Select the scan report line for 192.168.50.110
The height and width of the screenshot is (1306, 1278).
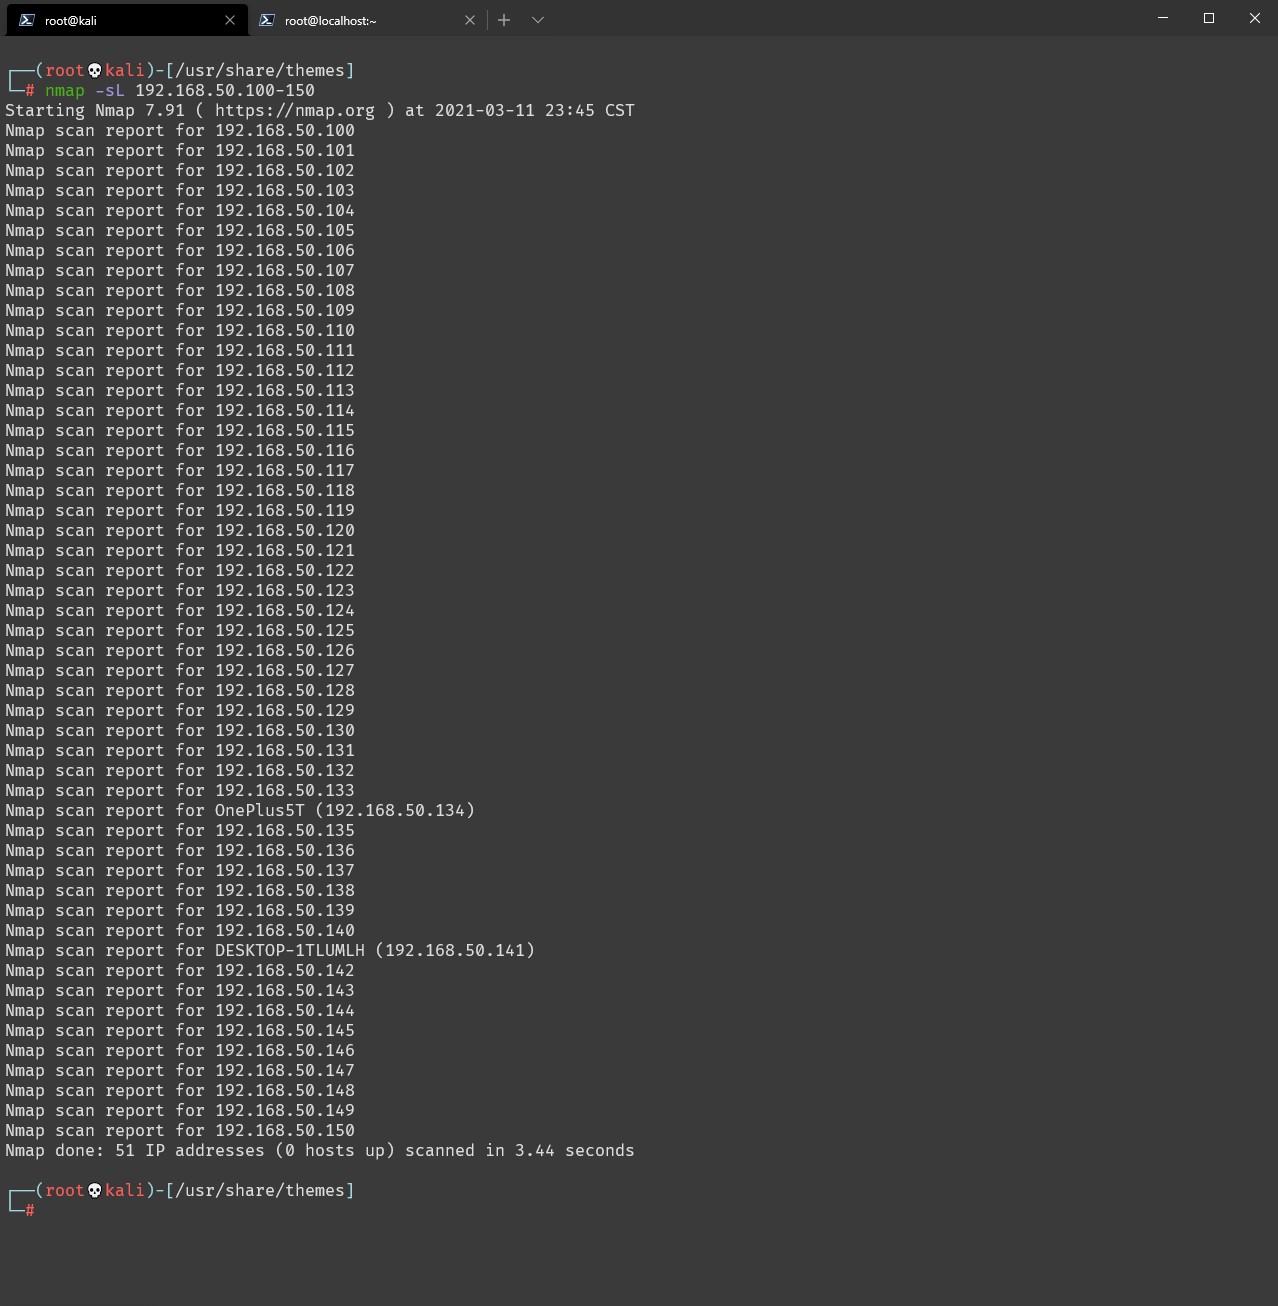pyautogui.click(x=180, y=330)
